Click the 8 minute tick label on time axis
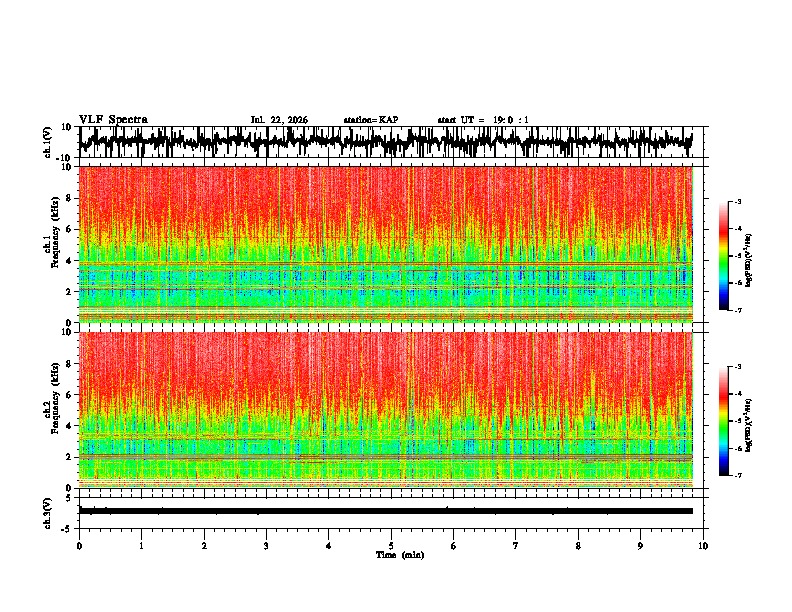 coord(578,546)
